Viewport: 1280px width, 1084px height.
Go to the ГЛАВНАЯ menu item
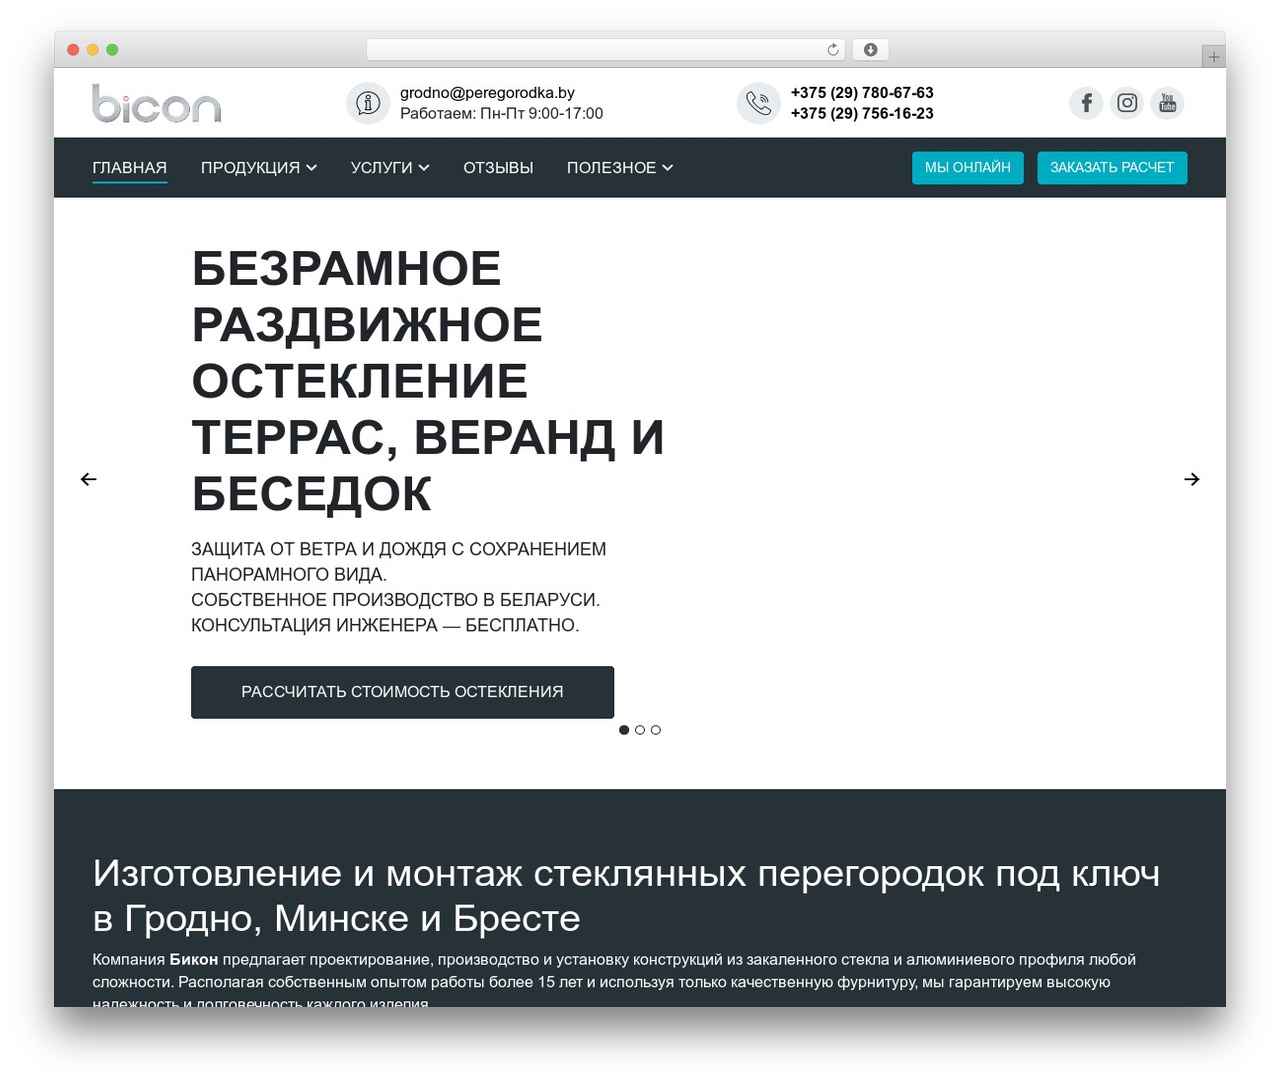click(130, 168)
